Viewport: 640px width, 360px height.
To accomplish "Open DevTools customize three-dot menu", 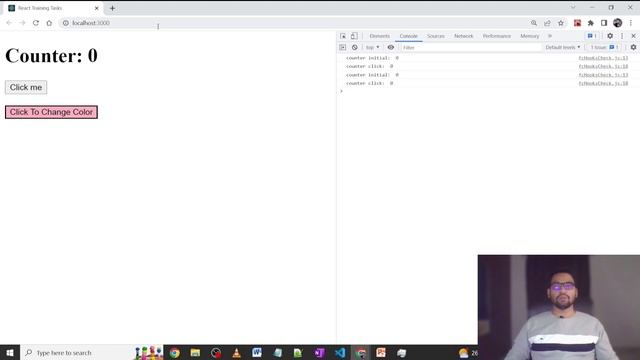I will point(622,36).
